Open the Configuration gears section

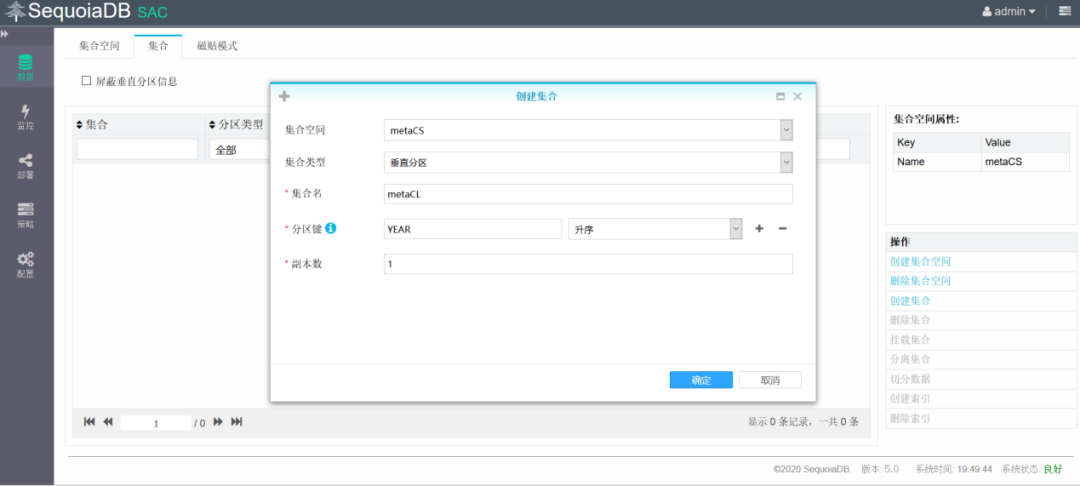point(25,265)
